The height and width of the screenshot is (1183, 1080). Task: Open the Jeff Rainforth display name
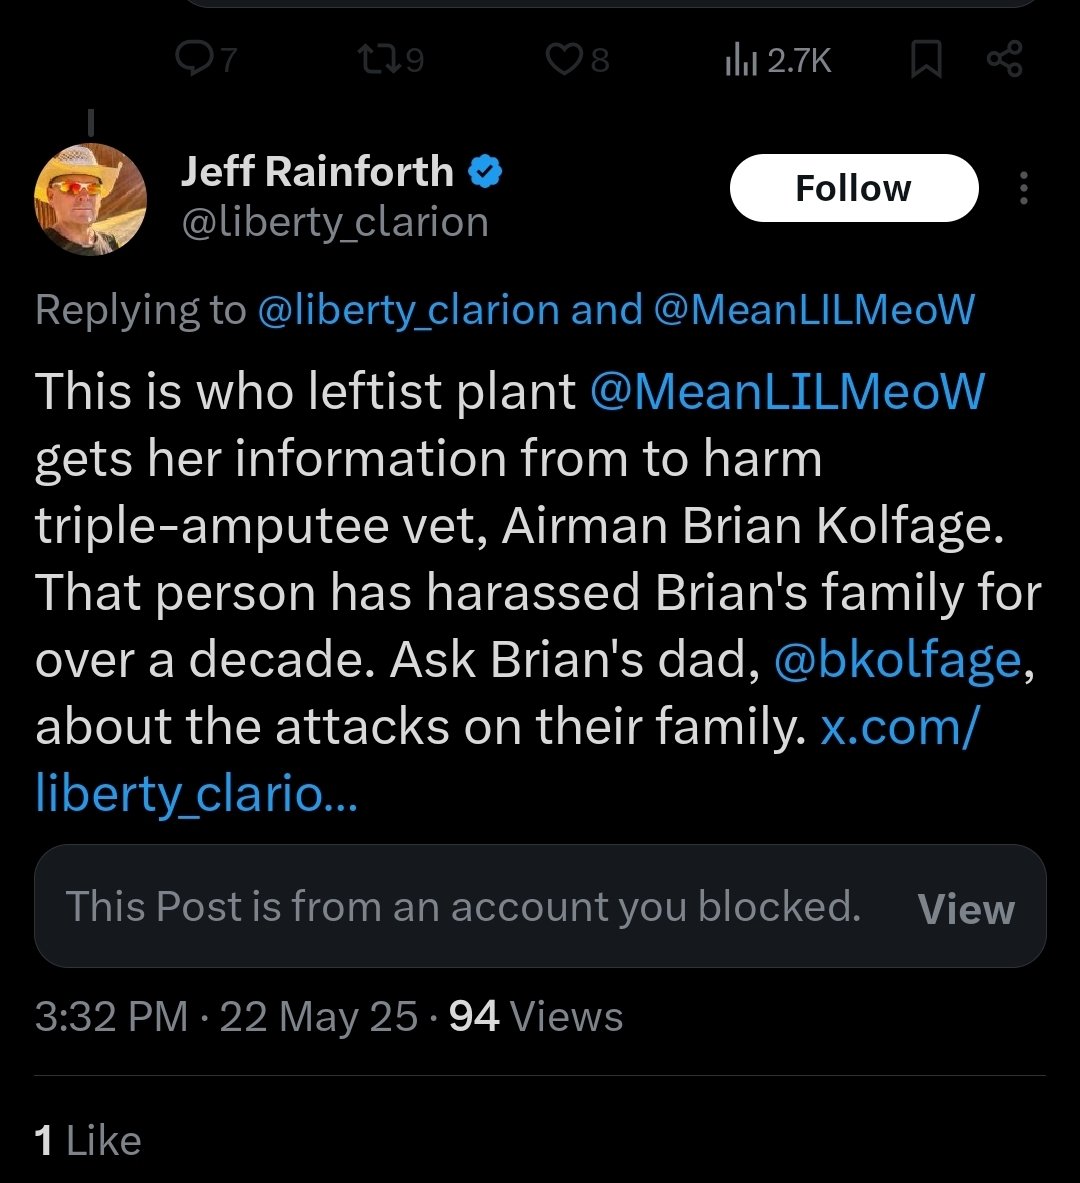click(317, 172)
